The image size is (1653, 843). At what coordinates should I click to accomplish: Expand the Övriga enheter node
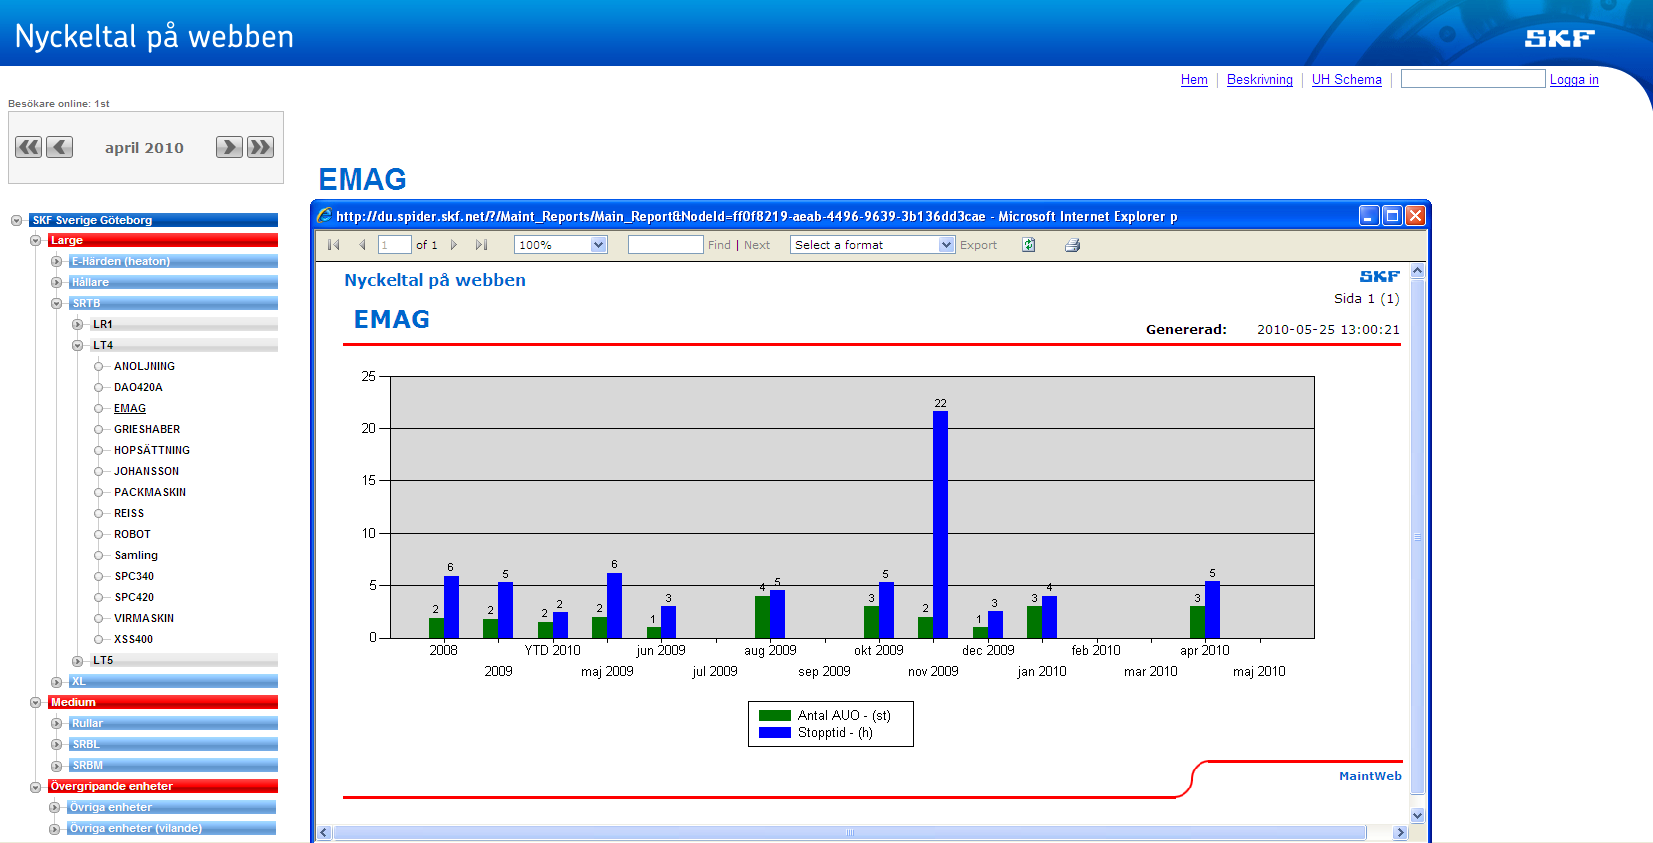tap(54, 808)
